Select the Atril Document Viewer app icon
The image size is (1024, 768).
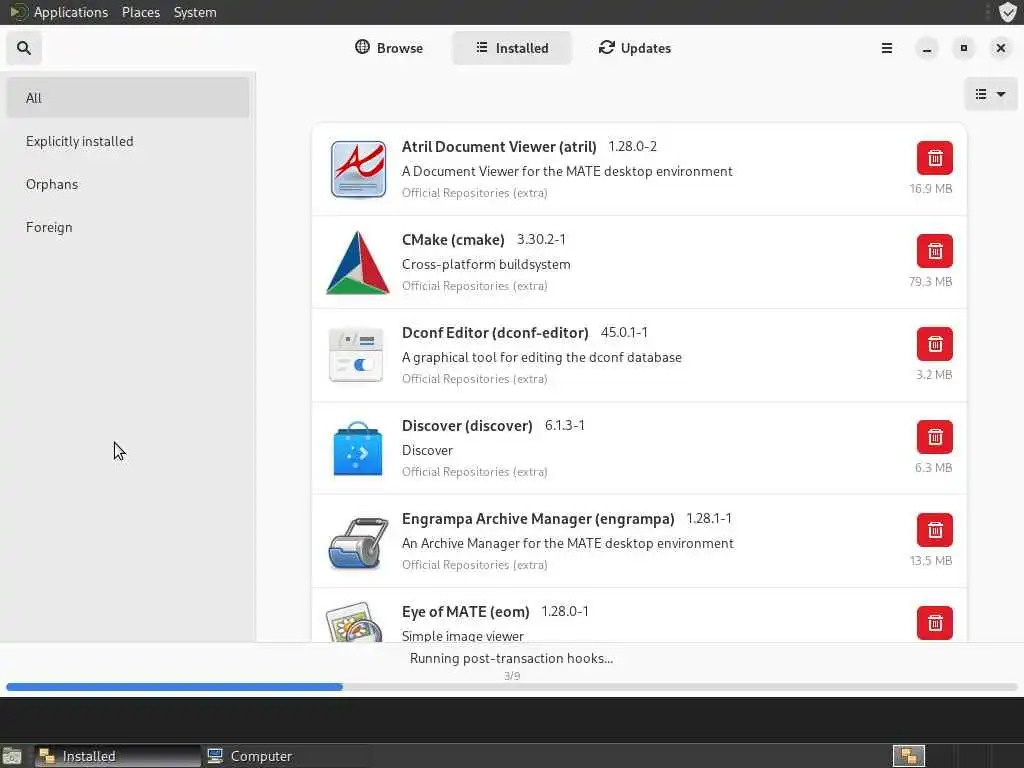point(358,169)
